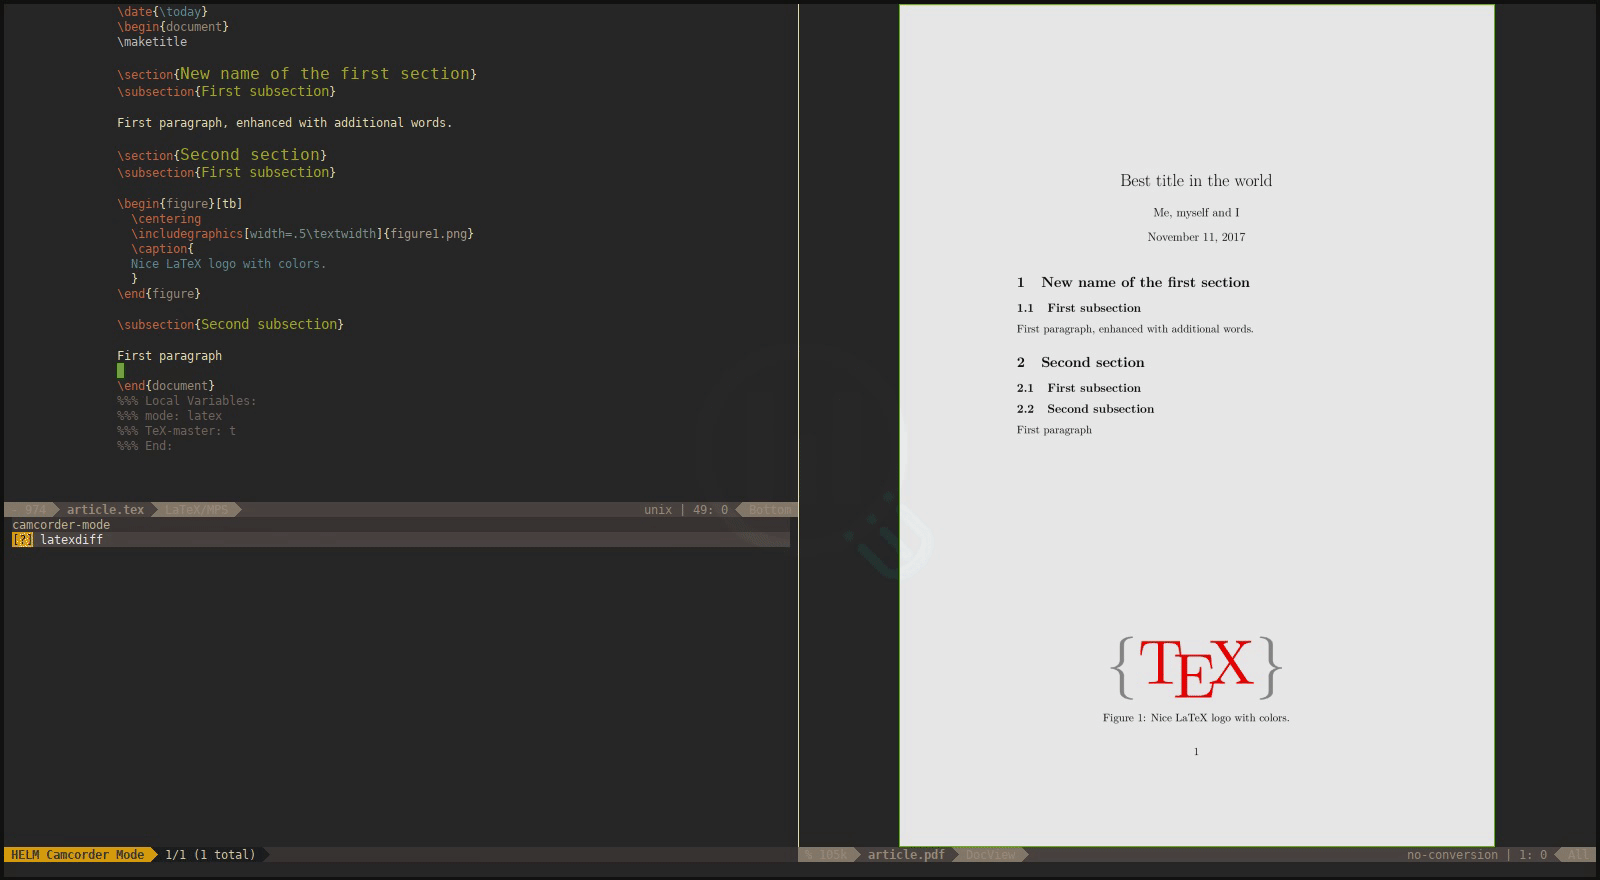Image resolution: width=1600 pixels, height=880 pixels.
Task: Click the TeX logo figure in the PDF
Action: 1196,668
